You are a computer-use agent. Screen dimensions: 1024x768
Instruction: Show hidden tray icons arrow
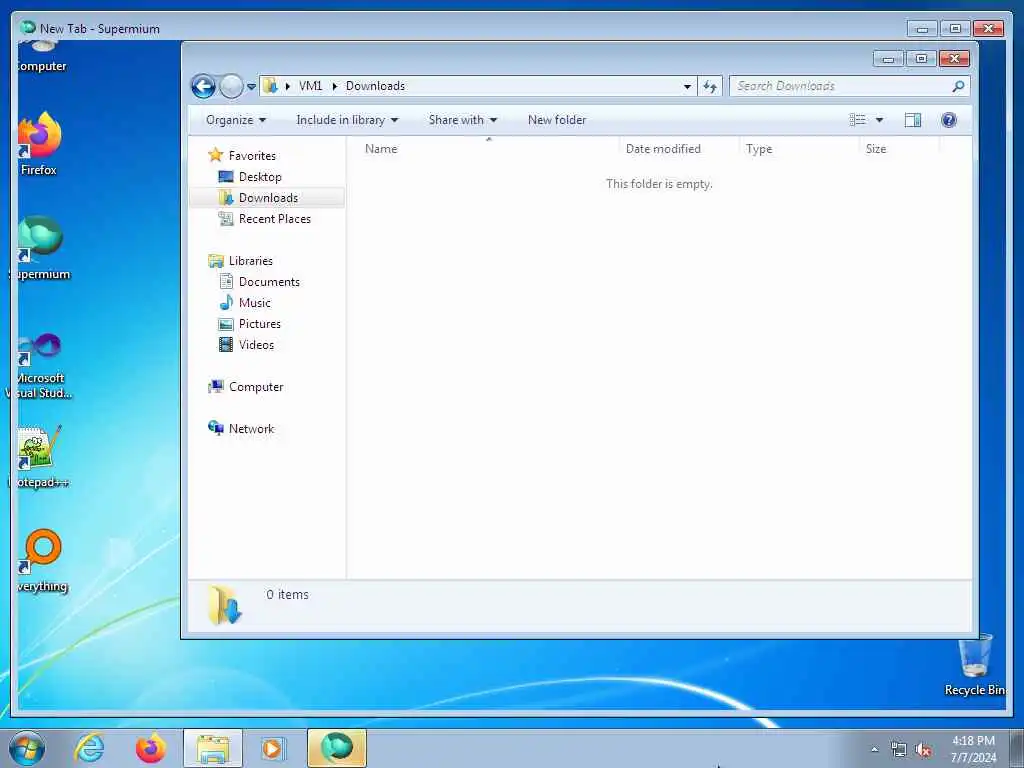(874, 750)
